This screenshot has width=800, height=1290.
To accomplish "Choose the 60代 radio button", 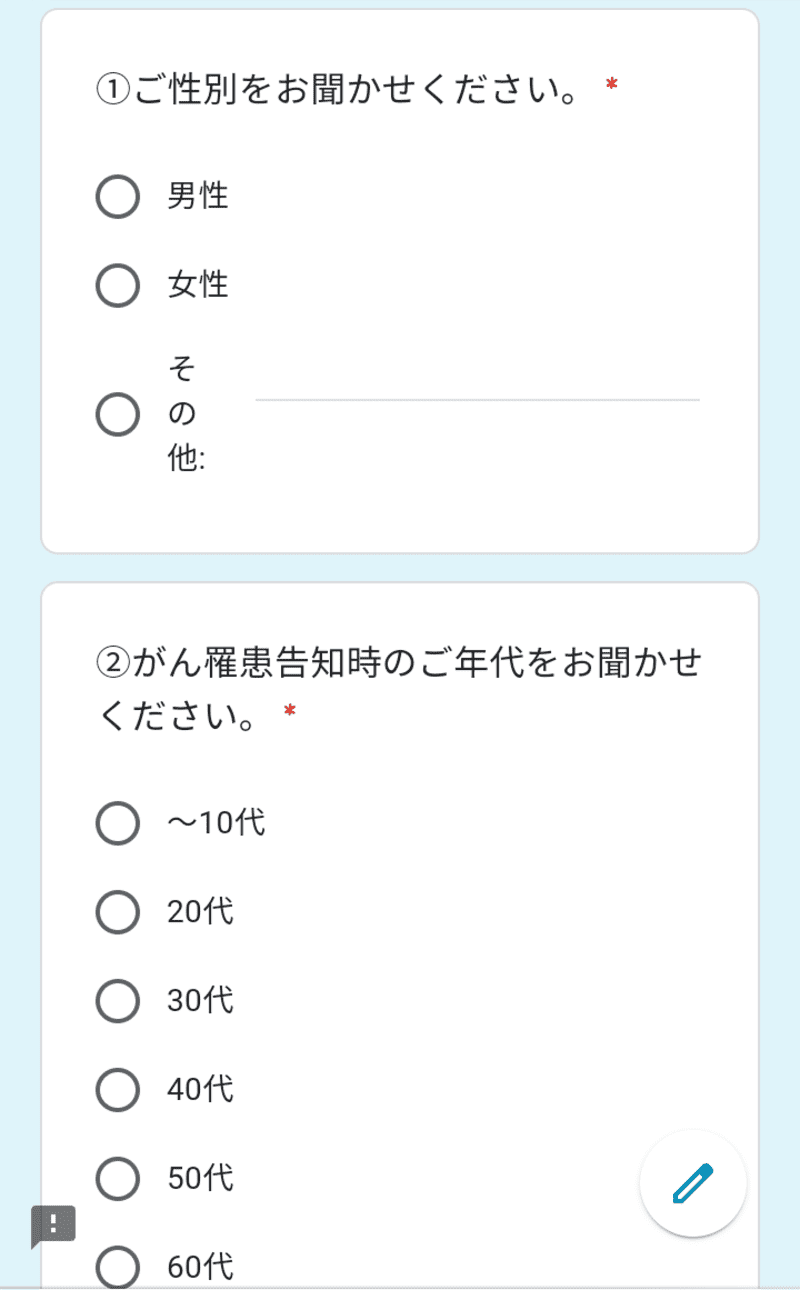I will [117, 1268].
